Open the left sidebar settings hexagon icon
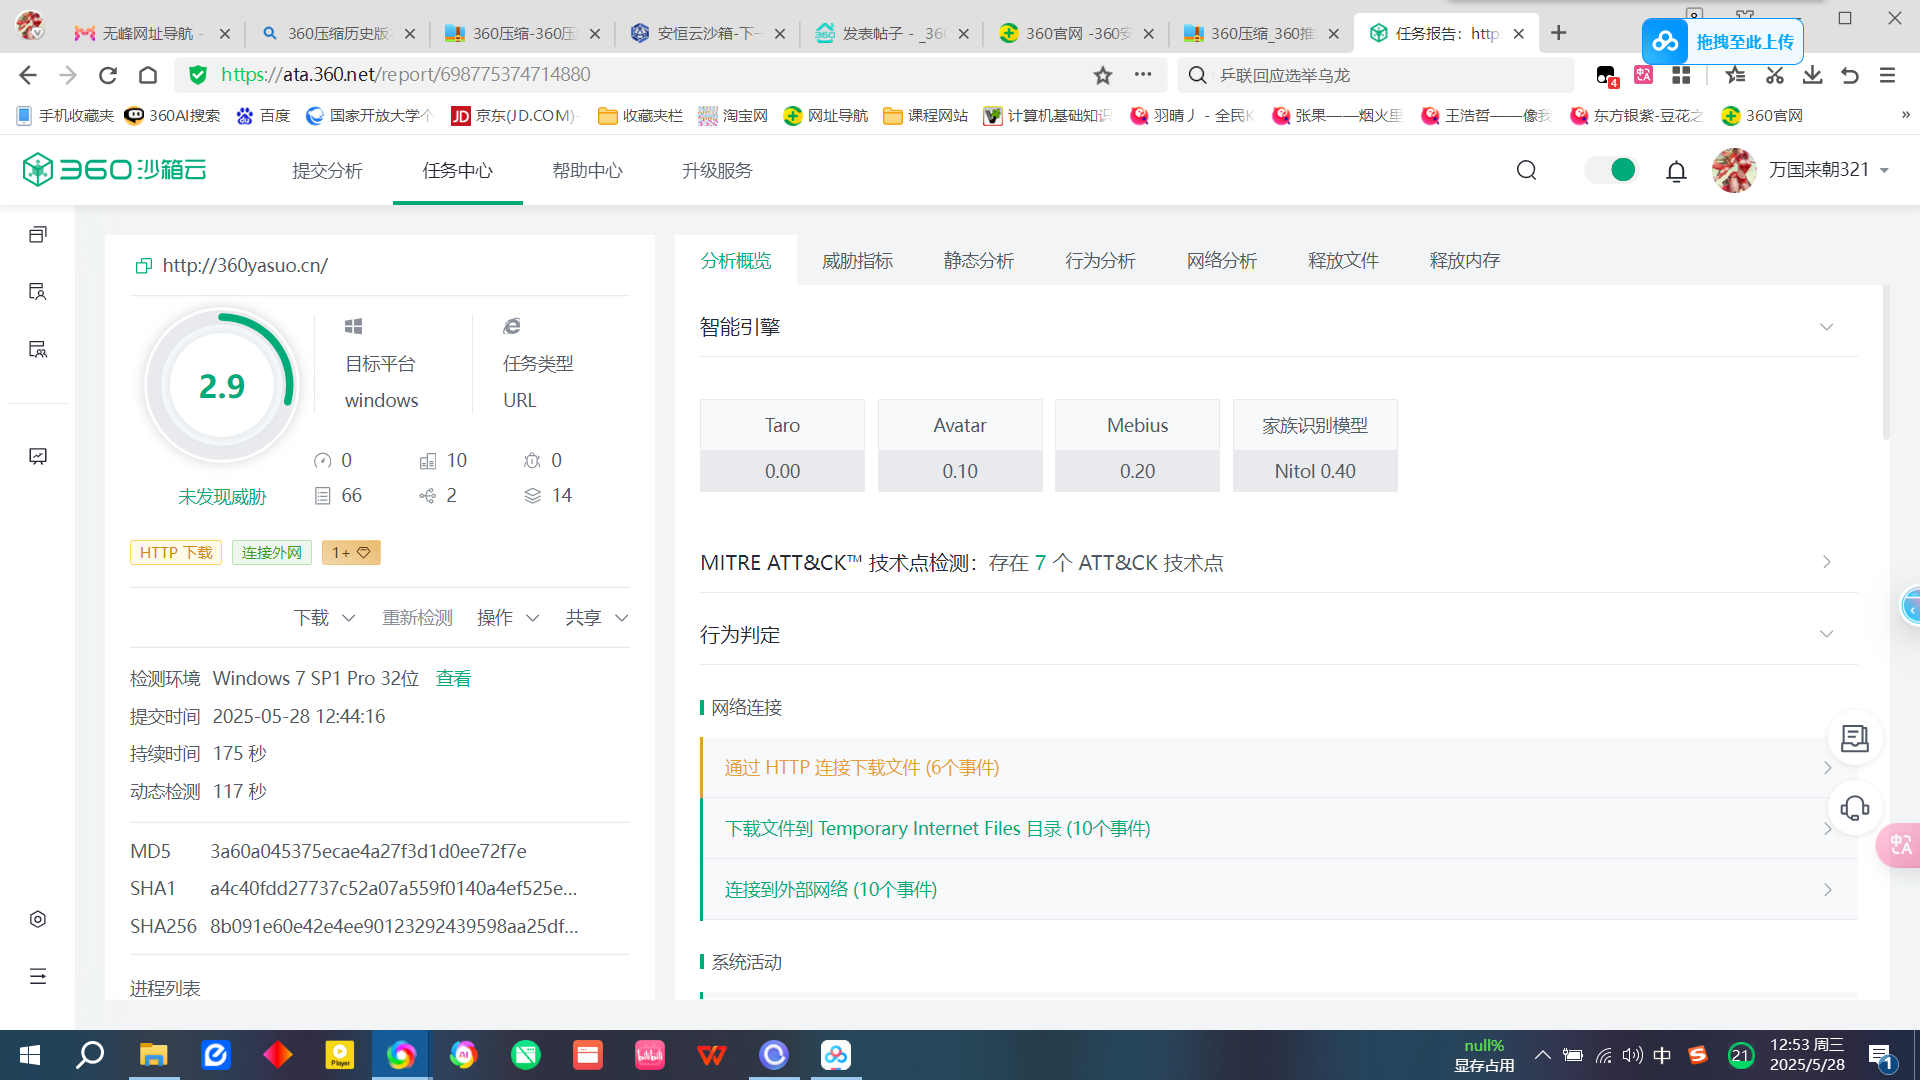This screenshot has width=1920, height=1080. click(x=38, y=919)
